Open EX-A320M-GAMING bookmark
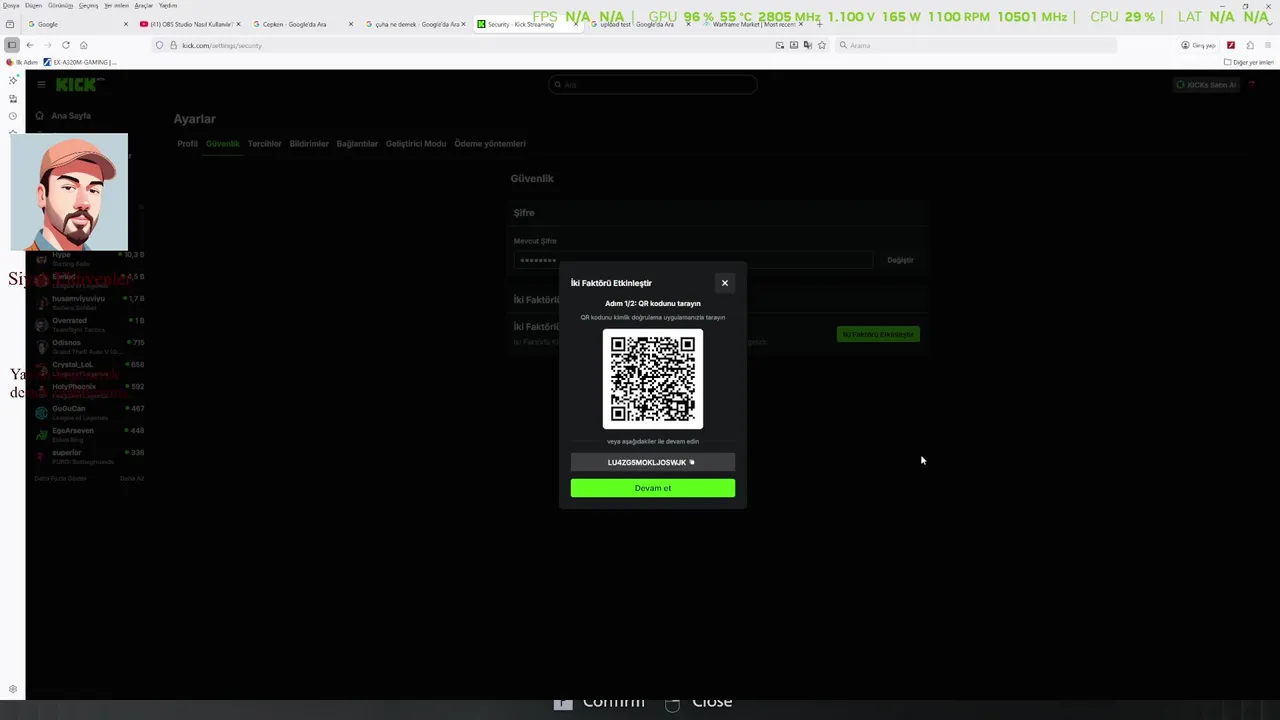1280x720 pixels. pyautogui.click(x=80, y=62)
